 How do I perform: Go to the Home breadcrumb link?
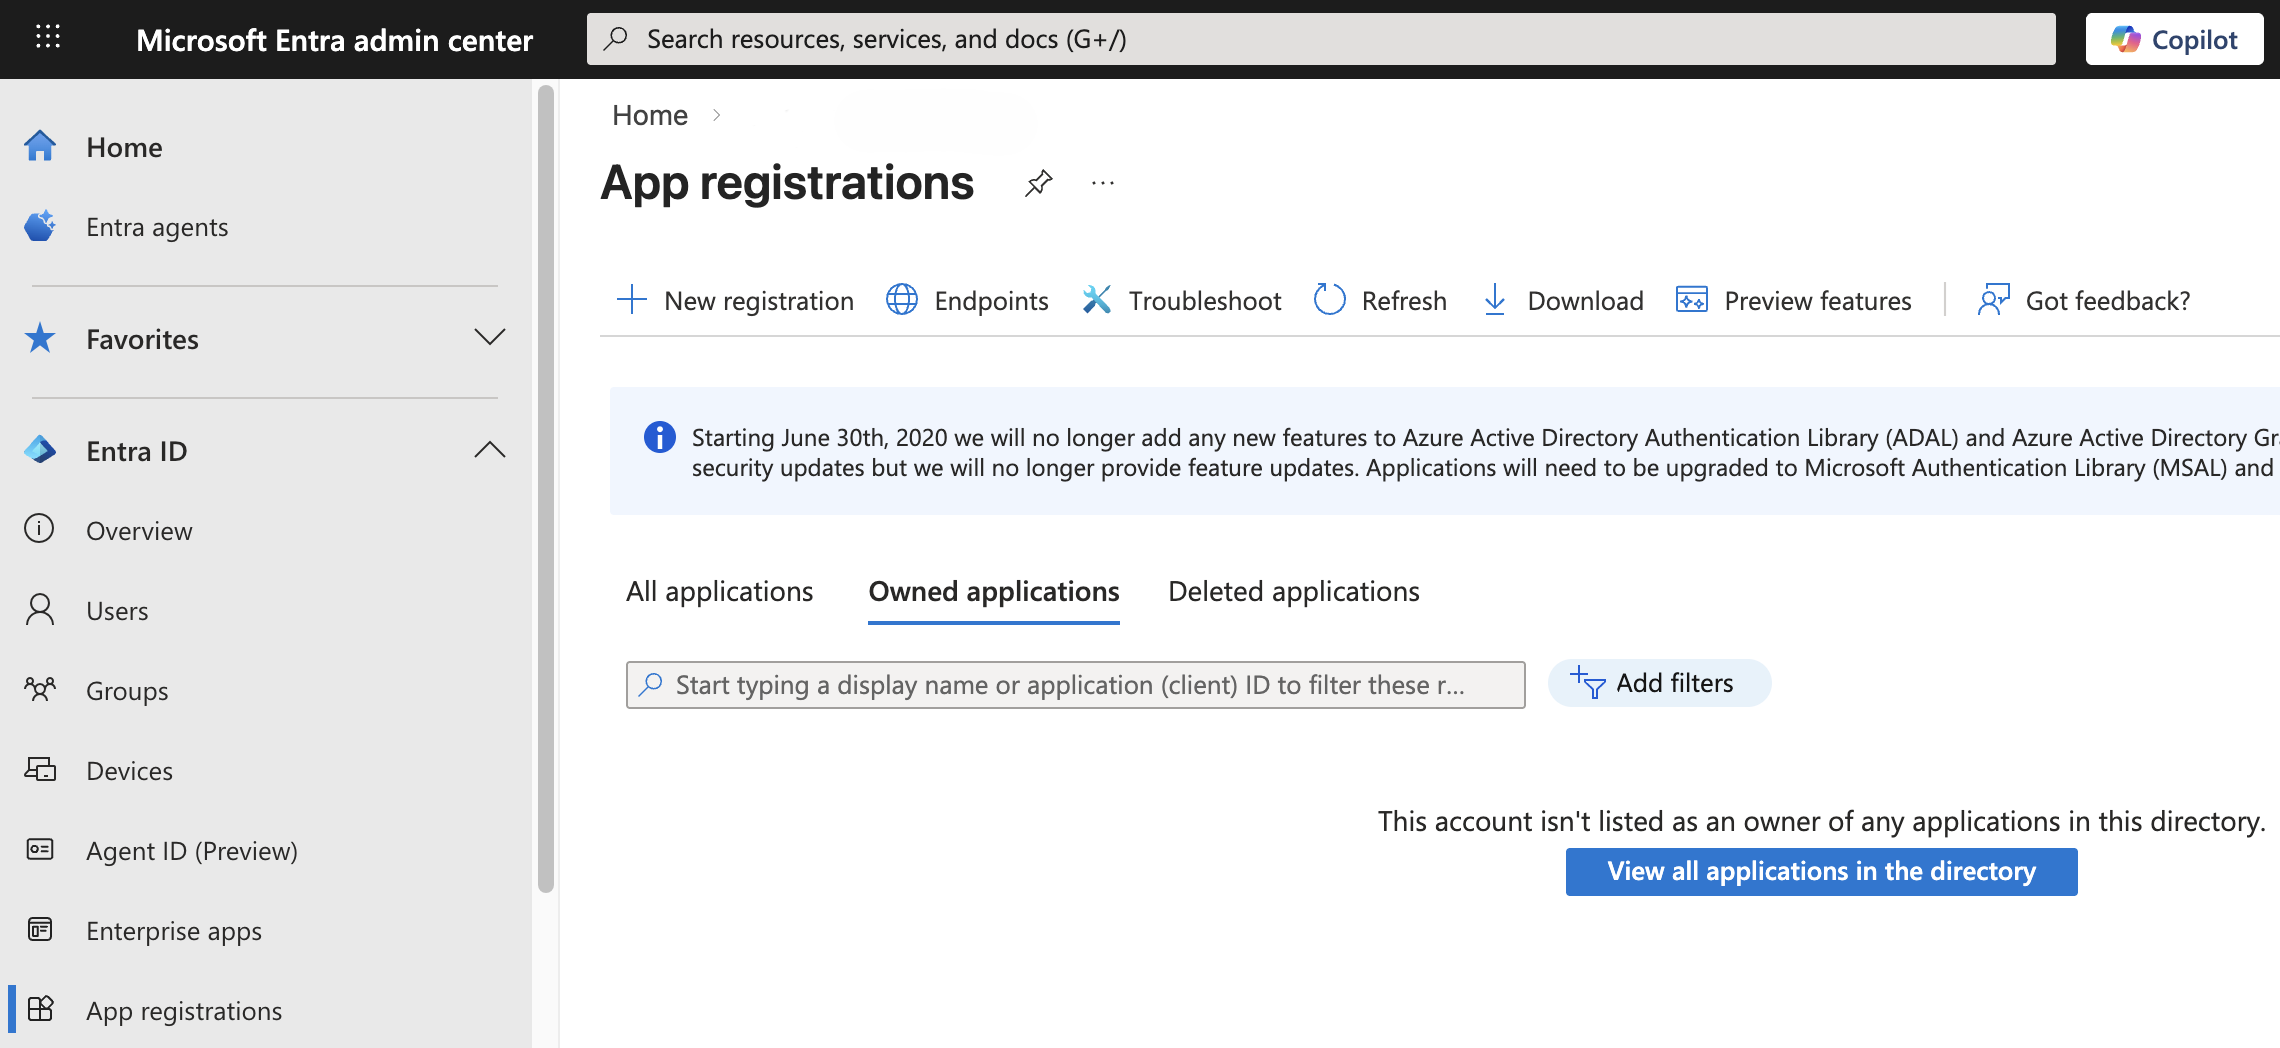tap(650, 115)
